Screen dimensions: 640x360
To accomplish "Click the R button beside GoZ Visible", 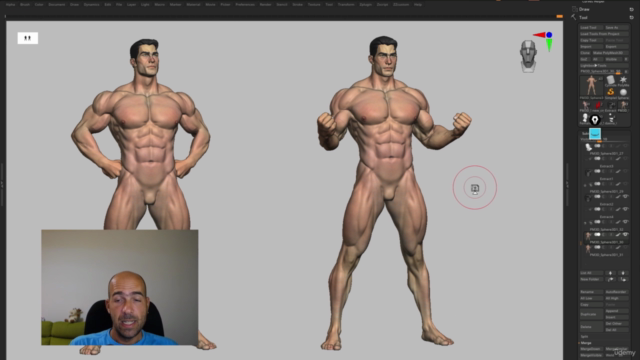I will coord(626,59).
